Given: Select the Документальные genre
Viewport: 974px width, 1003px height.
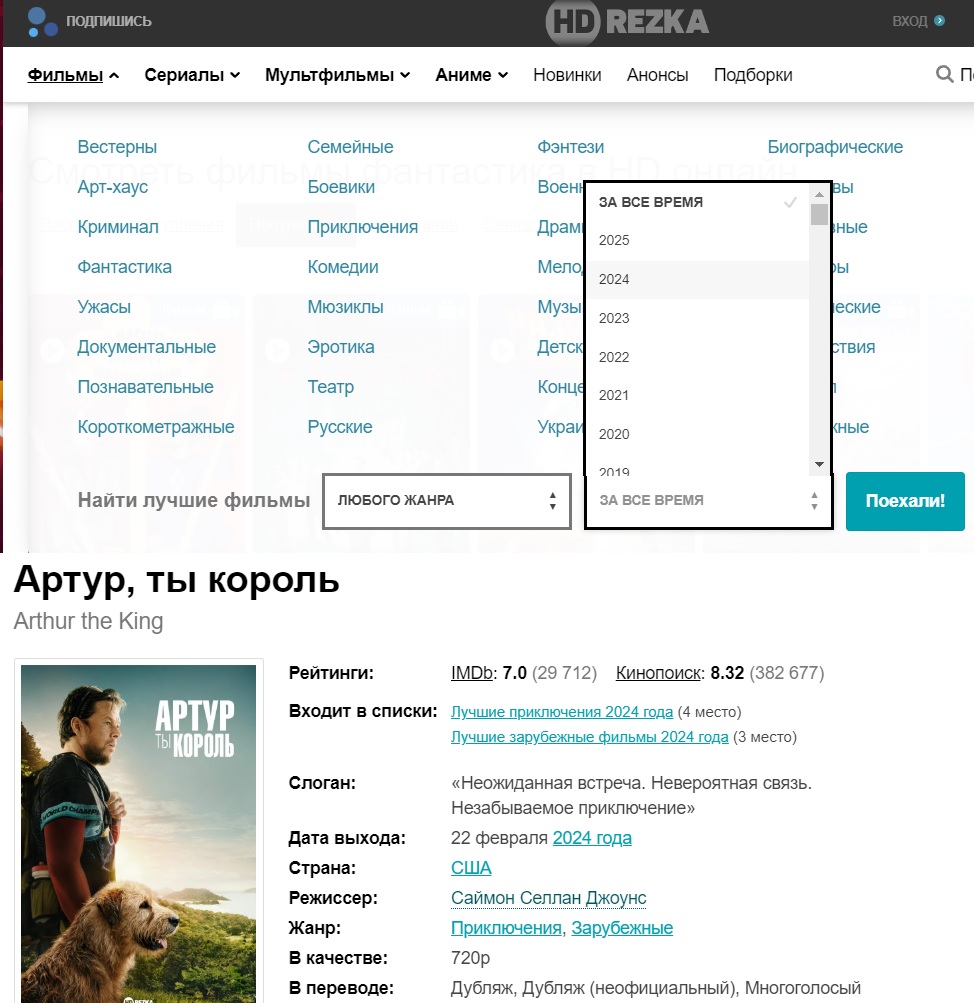Looking at the screenshot, I should pyautogui.click(x=146, y=347).
